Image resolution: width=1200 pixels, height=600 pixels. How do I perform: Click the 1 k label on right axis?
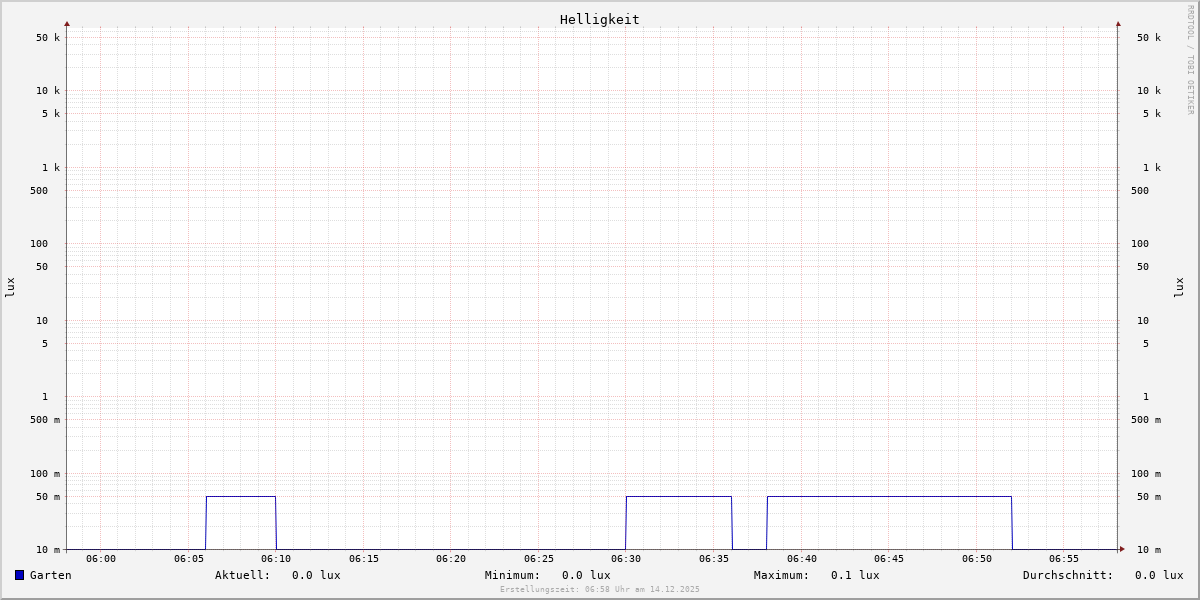pos(1152,167)
